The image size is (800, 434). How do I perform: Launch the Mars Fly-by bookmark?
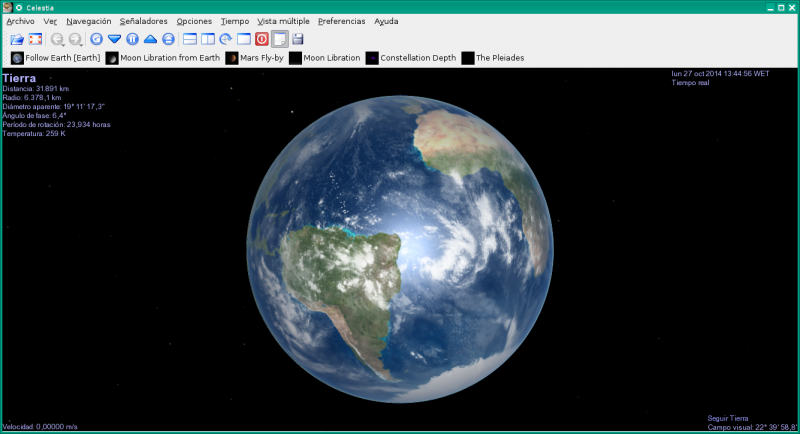click(x=258, y=58)
